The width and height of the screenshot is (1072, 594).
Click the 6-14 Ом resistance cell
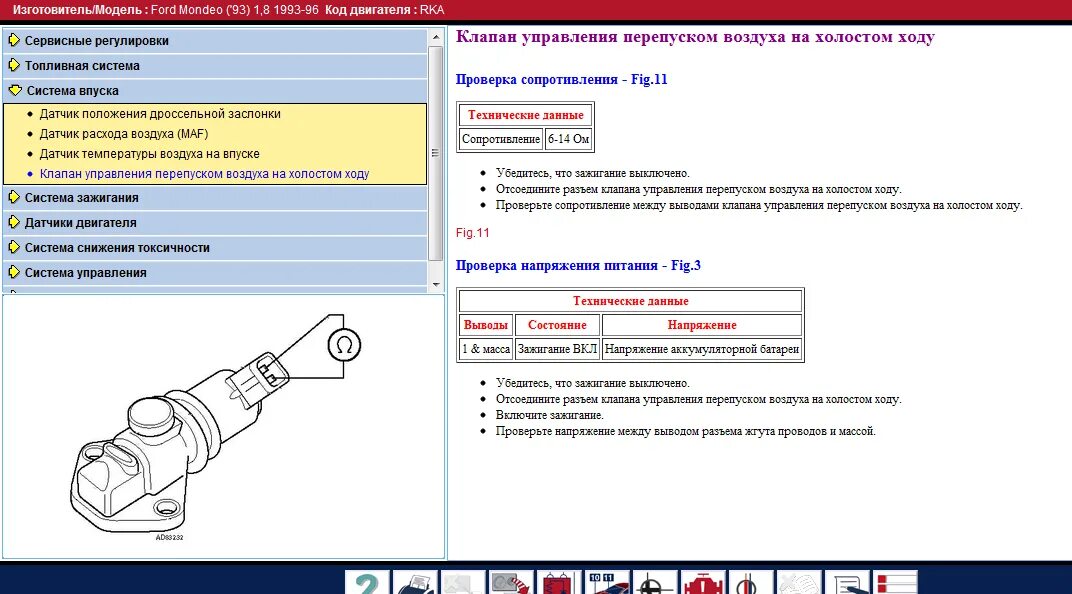568,139
